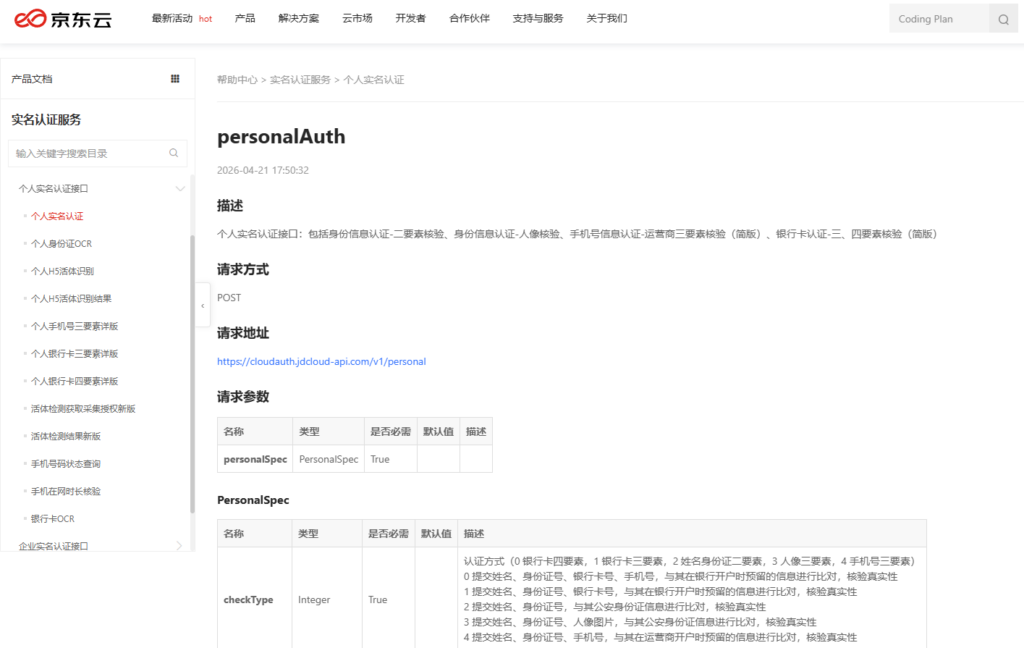This screenshot has height=648, width=1024.
Task: Click the 请求参数 heading
Action: (243, 397)
